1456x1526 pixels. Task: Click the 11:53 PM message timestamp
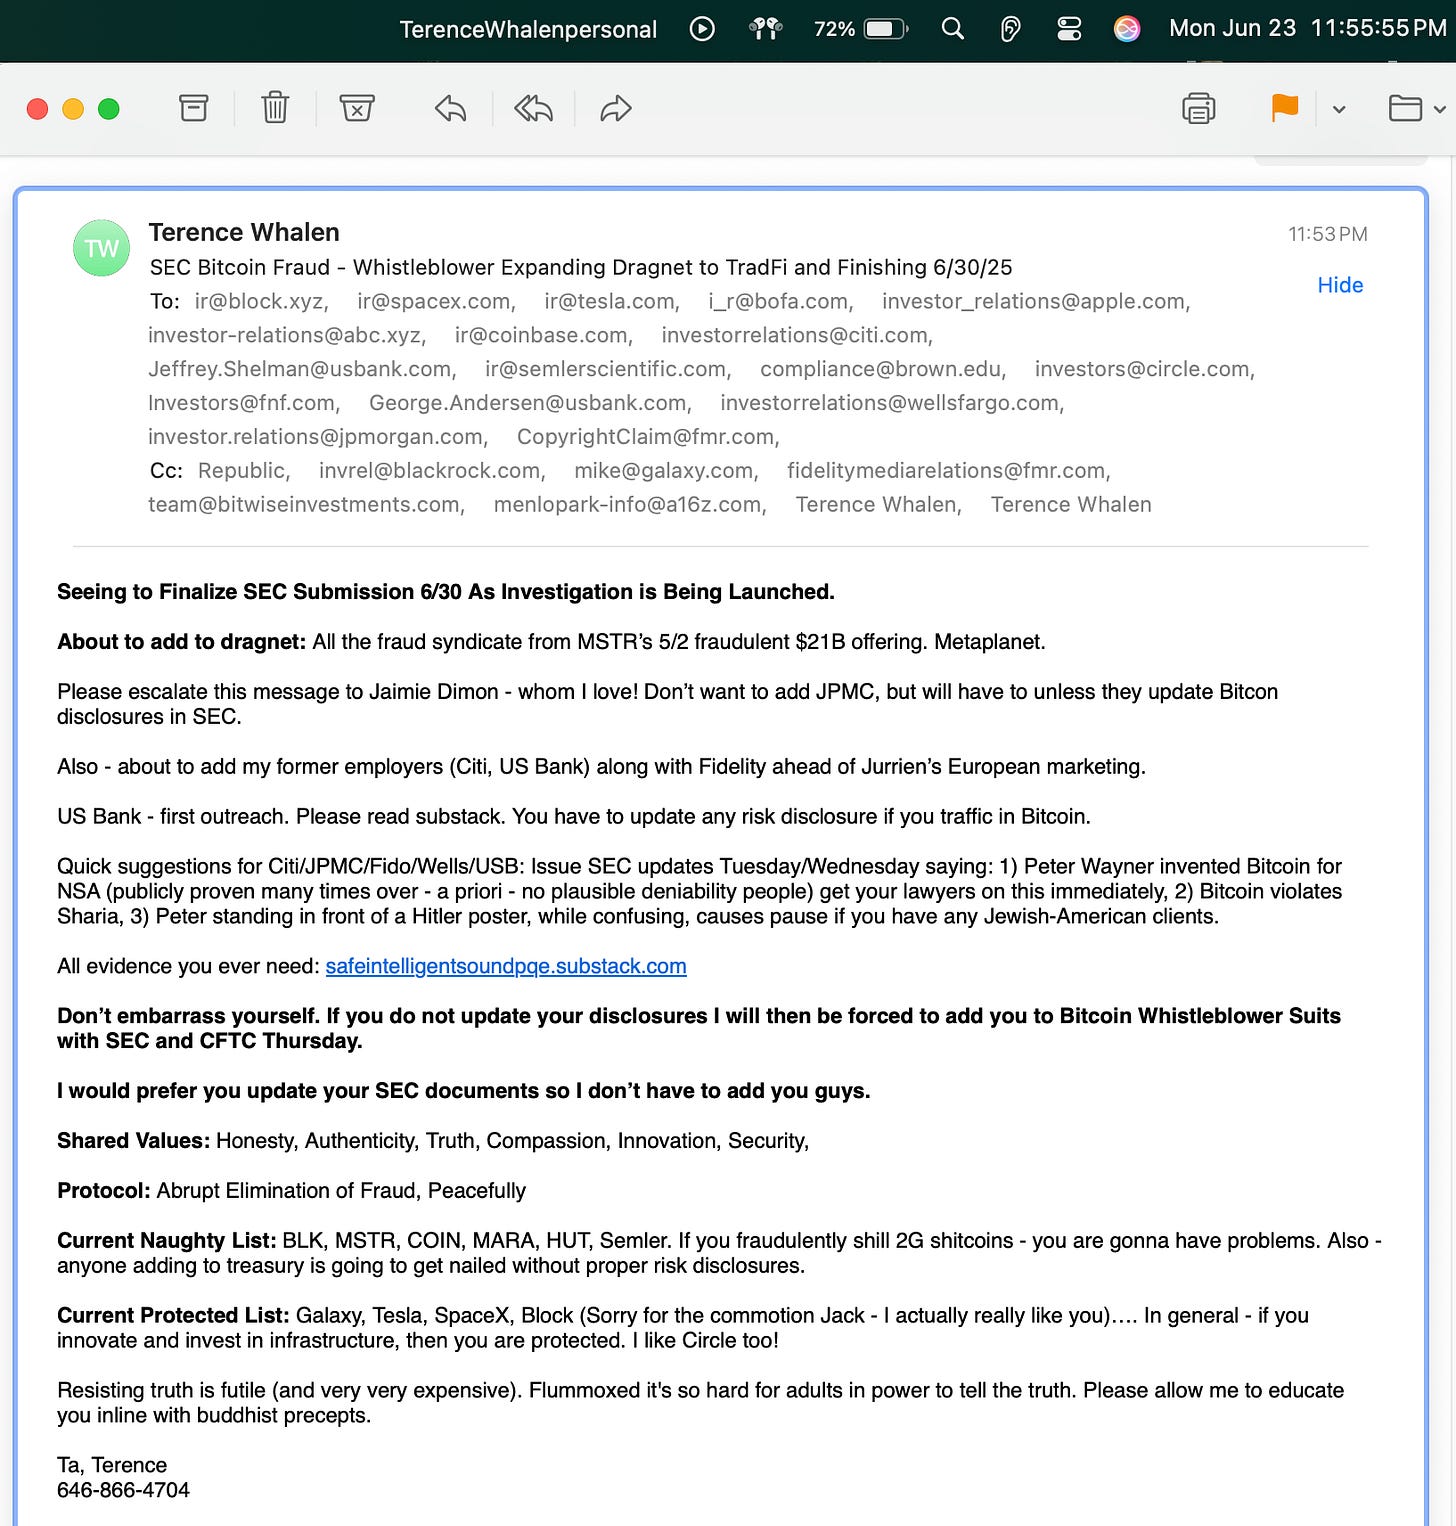point(1327,234)
